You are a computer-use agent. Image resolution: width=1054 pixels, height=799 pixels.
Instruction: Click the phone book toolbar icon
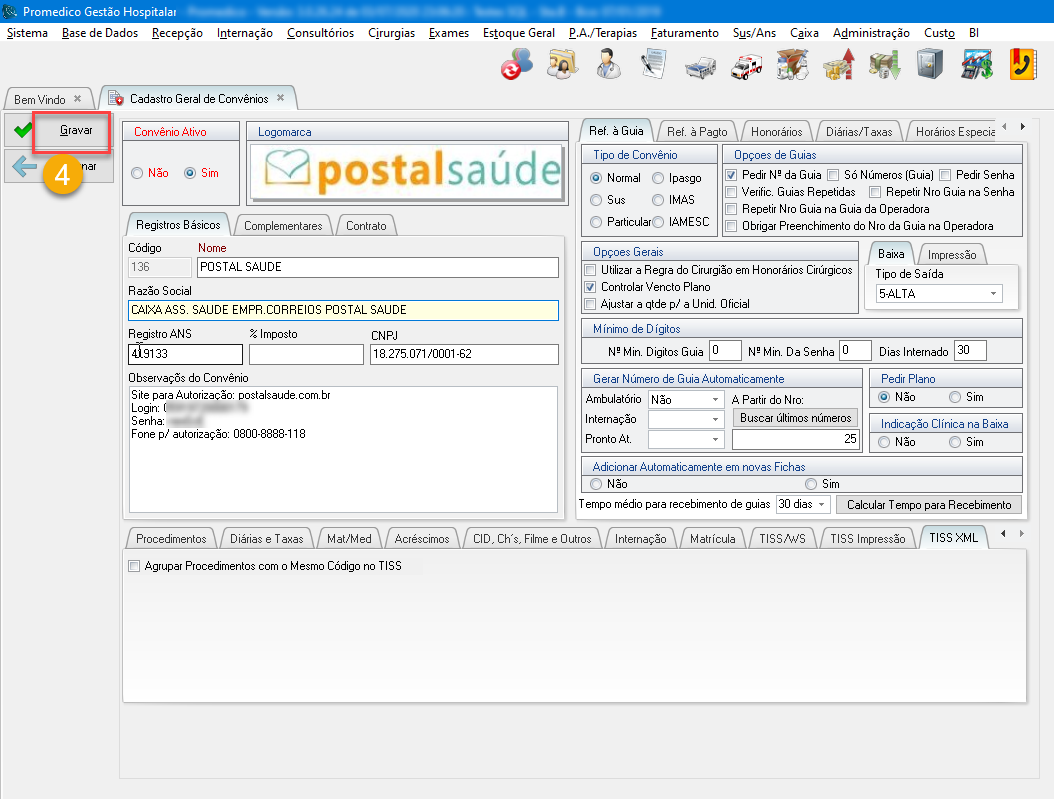1022,65
